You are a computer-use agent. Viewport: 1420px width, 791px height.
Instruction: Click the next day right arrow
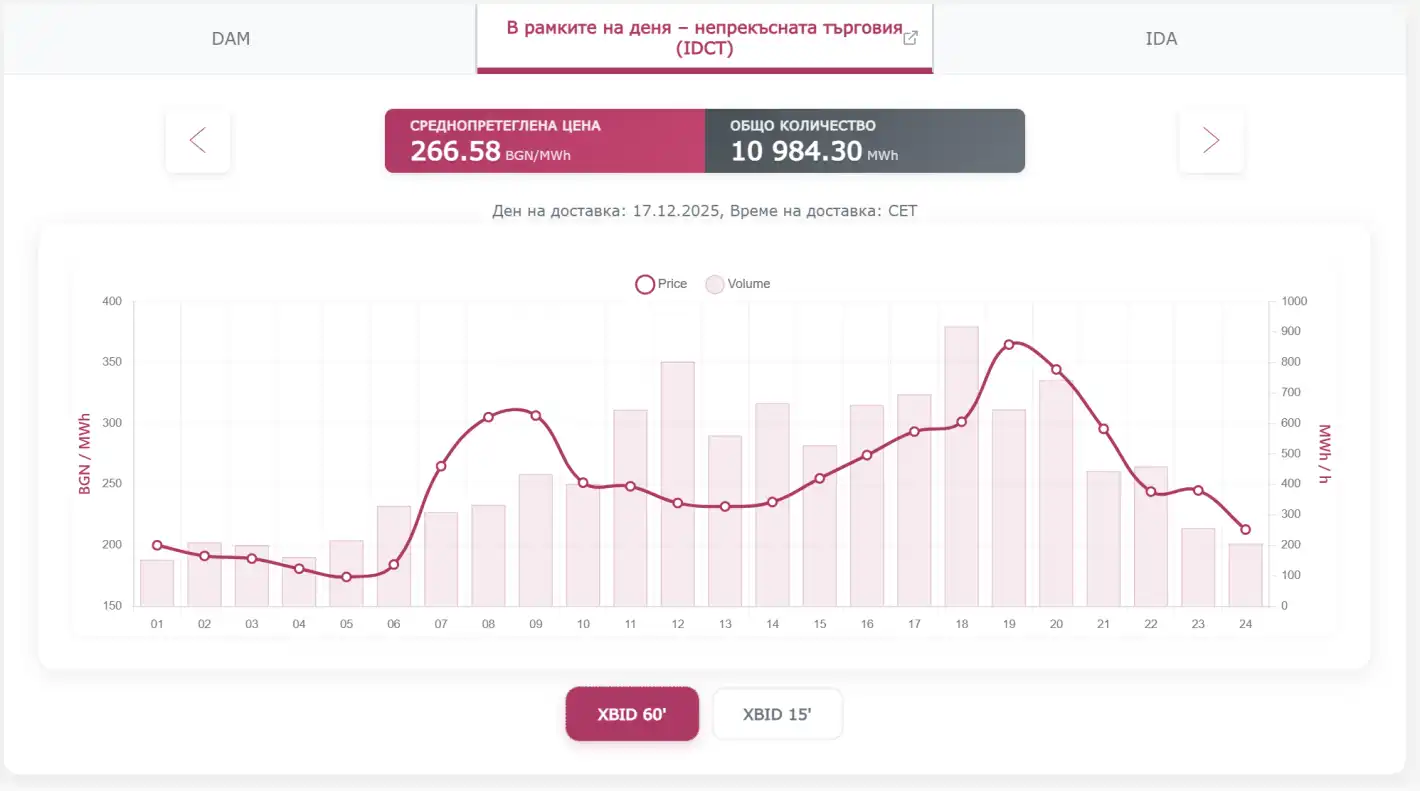click(x=1211, y=141)
